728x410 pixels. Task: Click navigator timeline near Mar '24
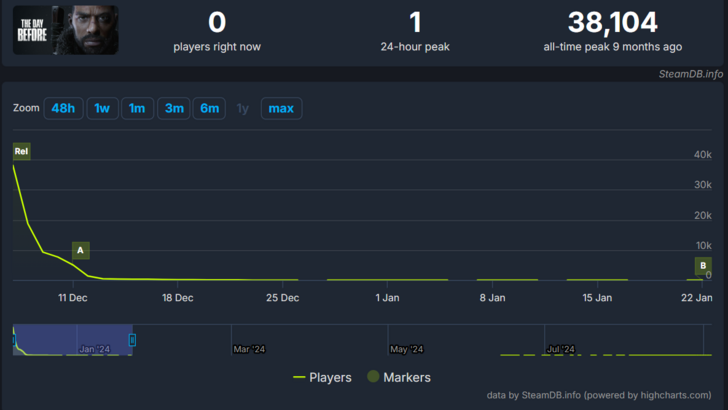pyautogui.click(x=249, y=348)
